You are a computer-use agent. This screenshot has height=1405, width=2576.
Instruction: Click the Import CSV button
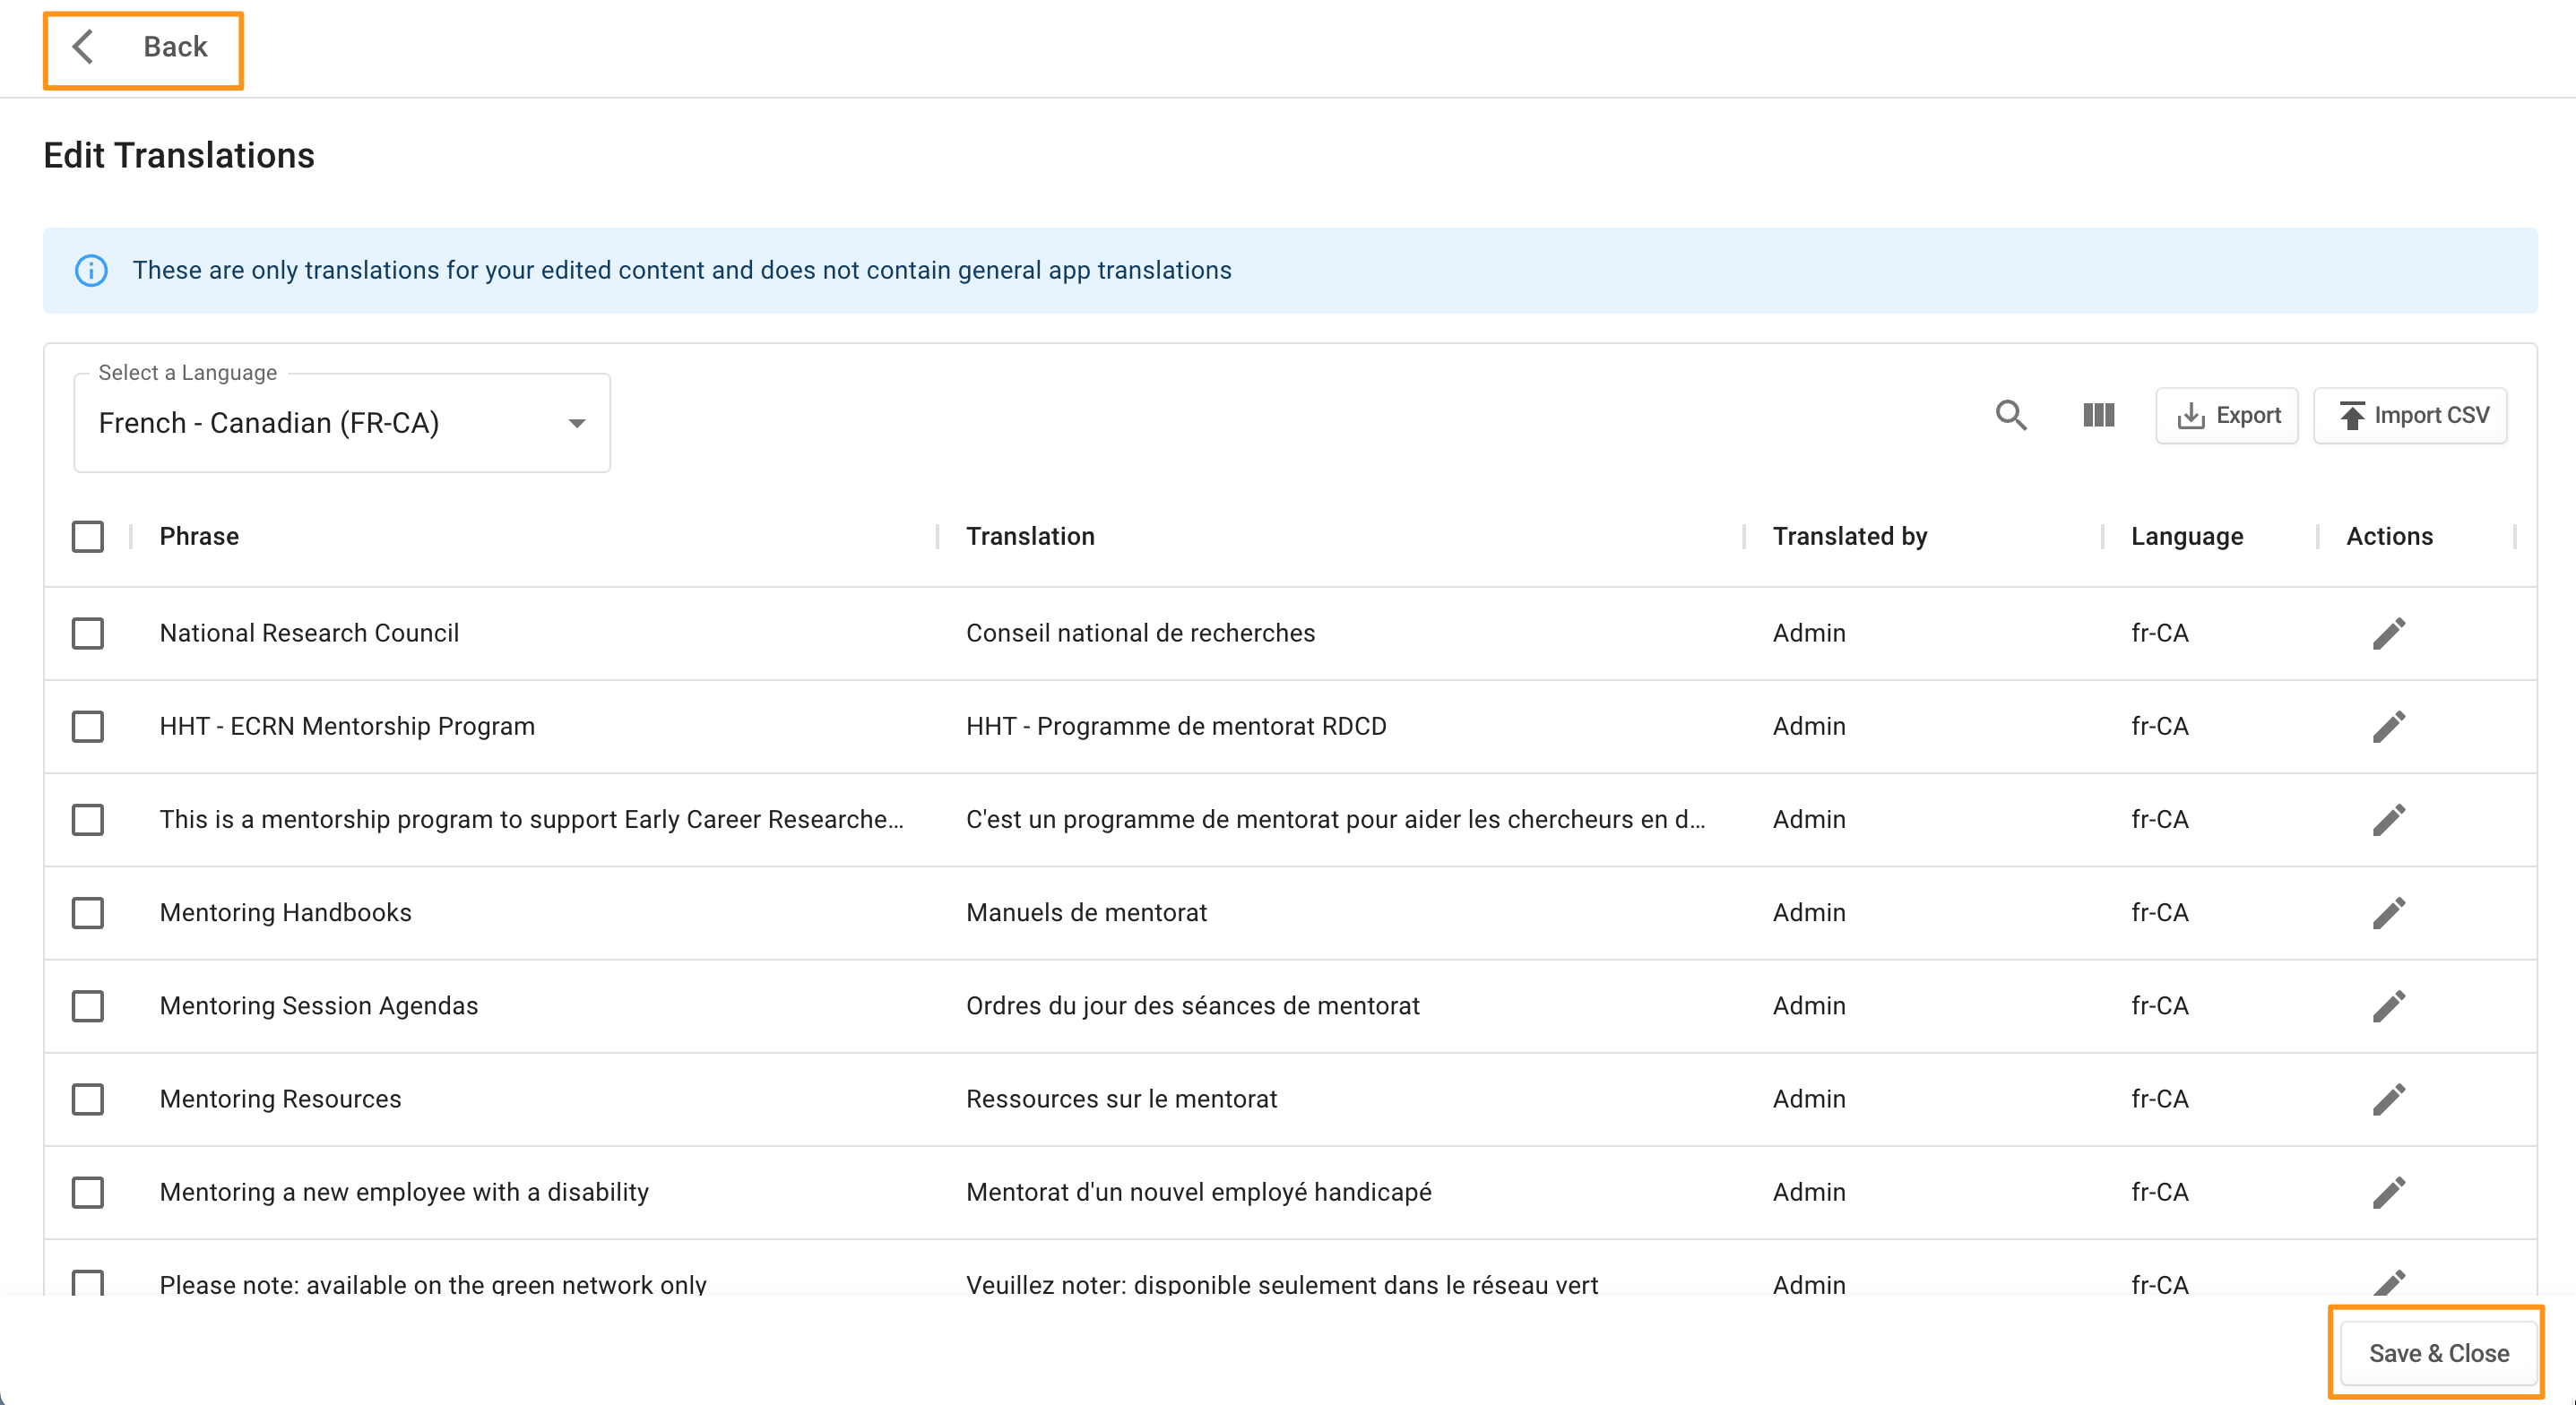pyautogui.click(x=2410, y=416)
